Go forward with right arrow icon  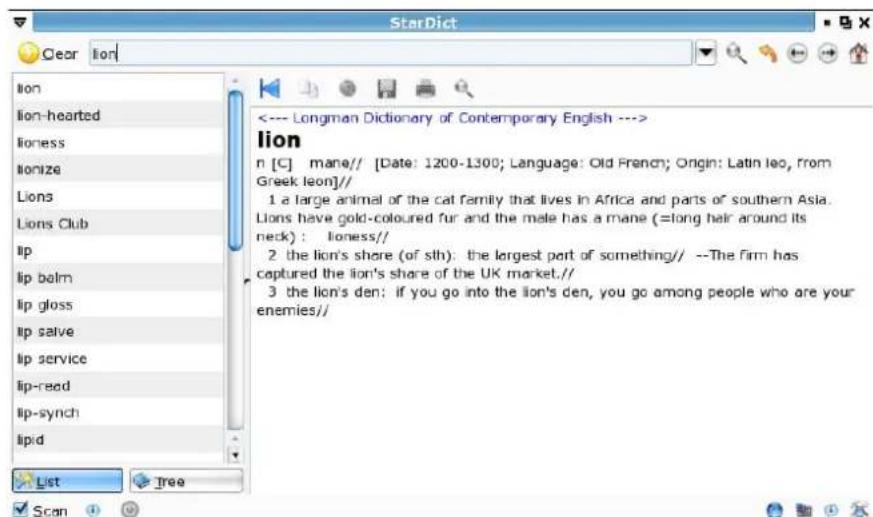828,54
